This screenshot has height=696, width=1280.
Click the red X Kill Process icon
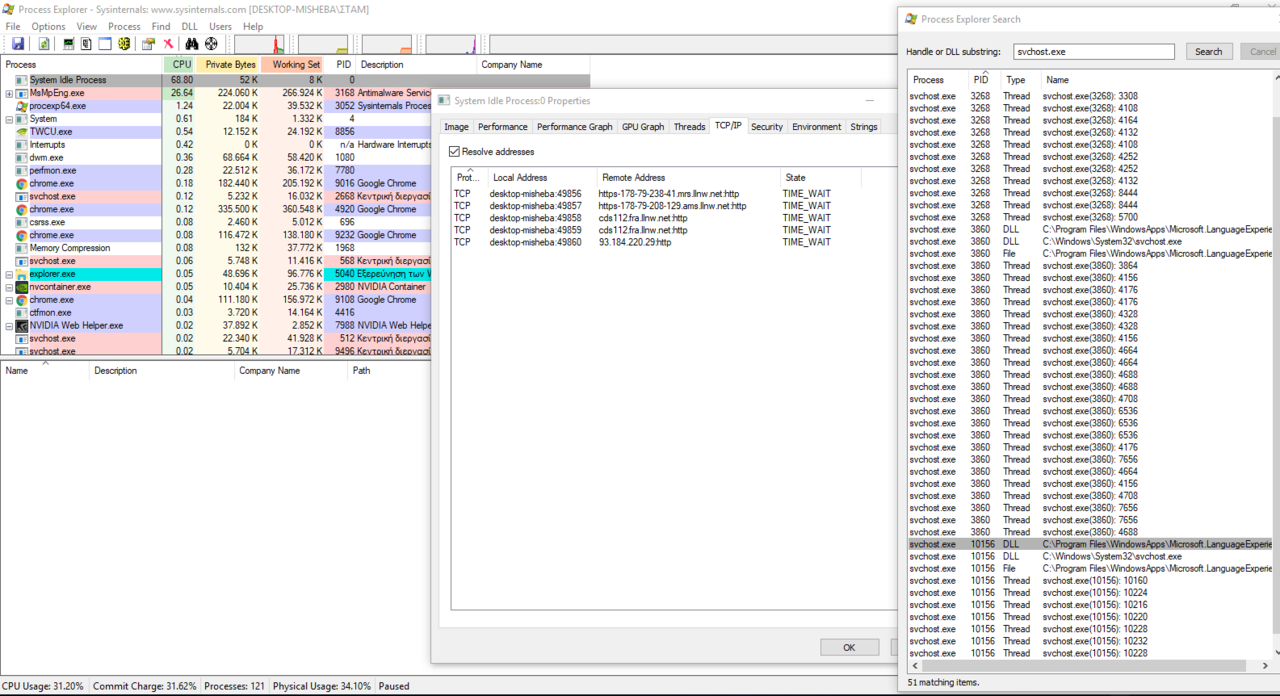tap(168, 44)
